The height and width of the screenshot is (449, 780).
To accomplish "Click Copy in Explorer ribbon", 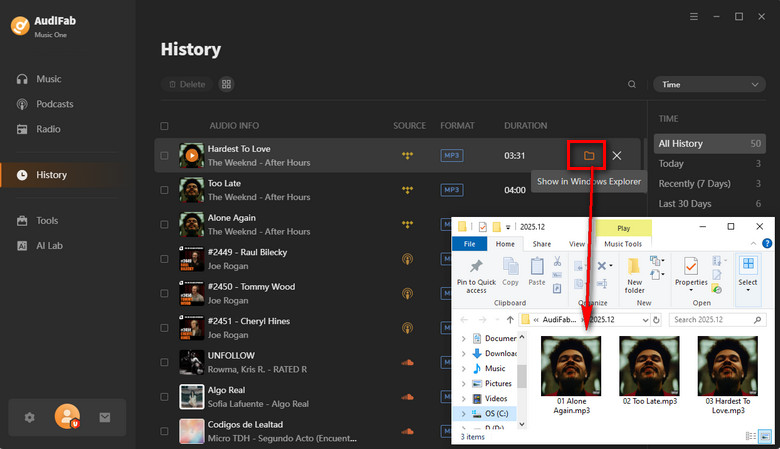I will (x=510, y=271).
